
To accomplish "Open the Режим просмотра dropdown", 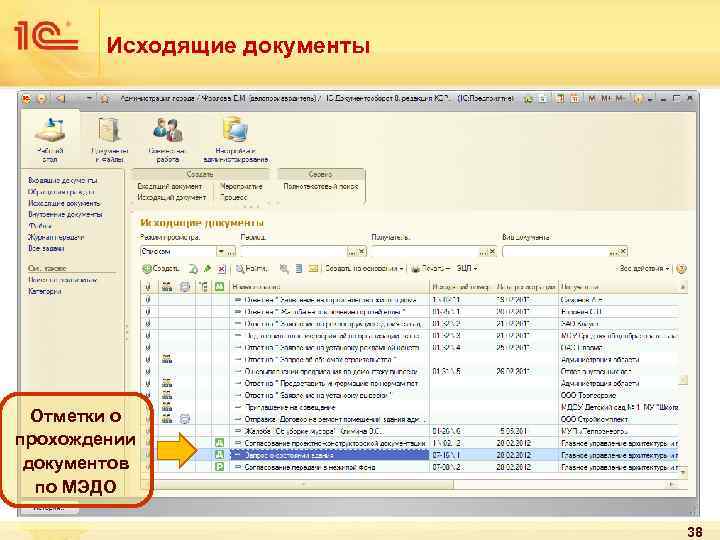I will [221, 252].
